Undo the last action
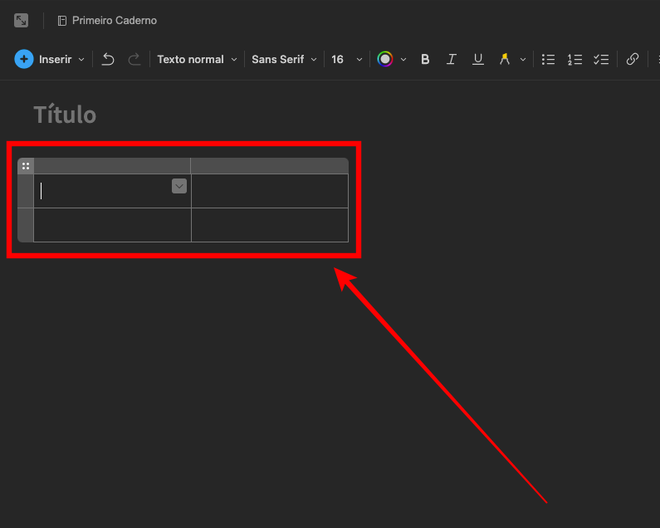This screenshot has width=660, height=528. pos(108,59)
